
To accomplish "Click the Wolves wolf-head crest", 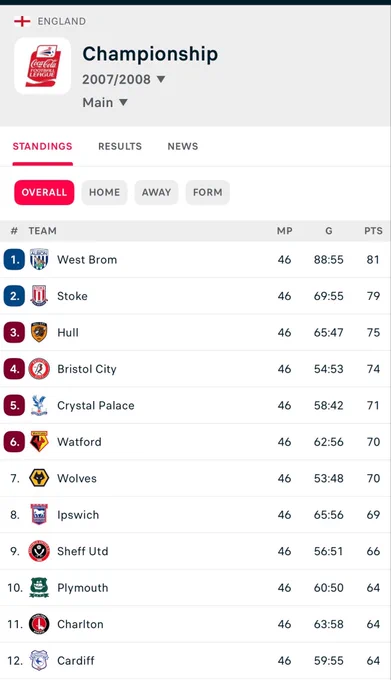I will pos(39,478).
